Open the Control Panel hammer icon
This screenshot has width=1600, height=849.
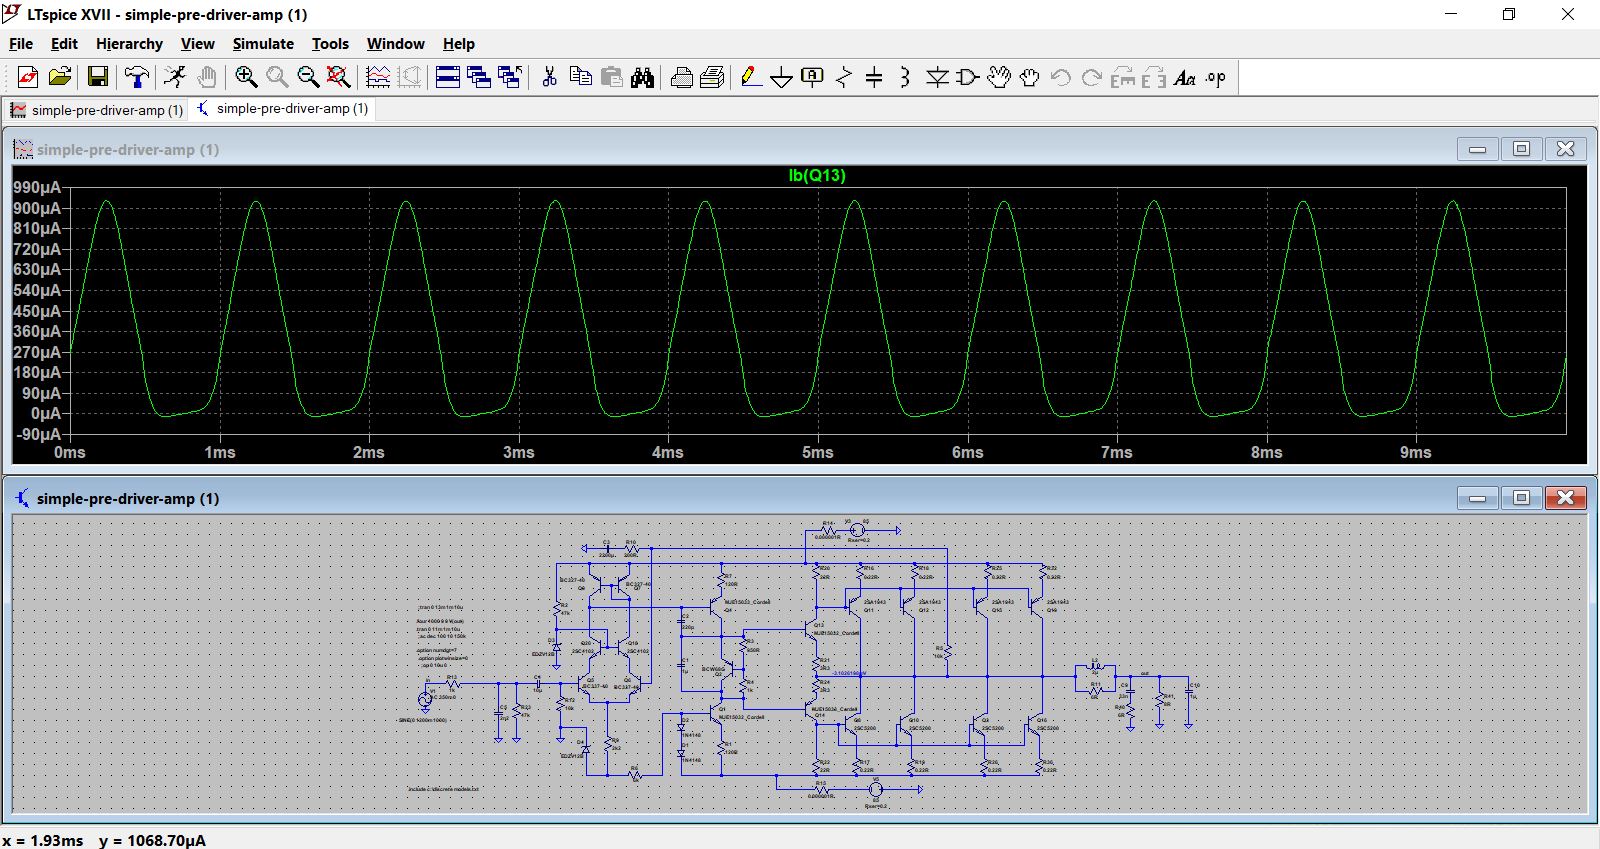136,77
